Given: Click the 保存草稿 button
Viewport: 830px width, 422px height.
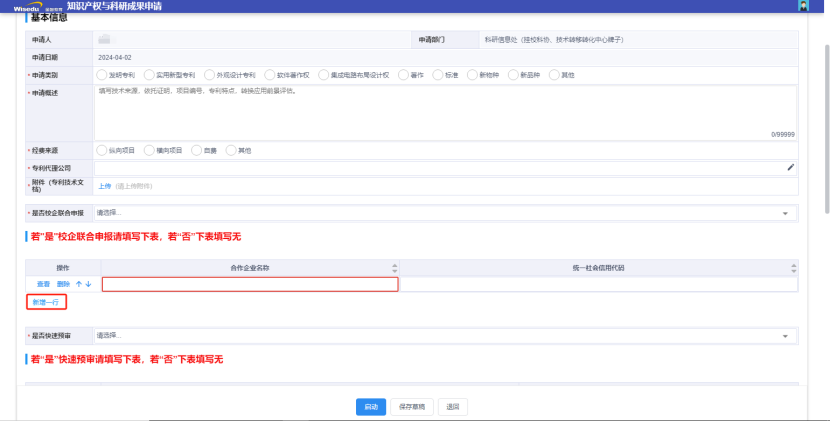Looking at the screenshot, I should click(412, 407).
